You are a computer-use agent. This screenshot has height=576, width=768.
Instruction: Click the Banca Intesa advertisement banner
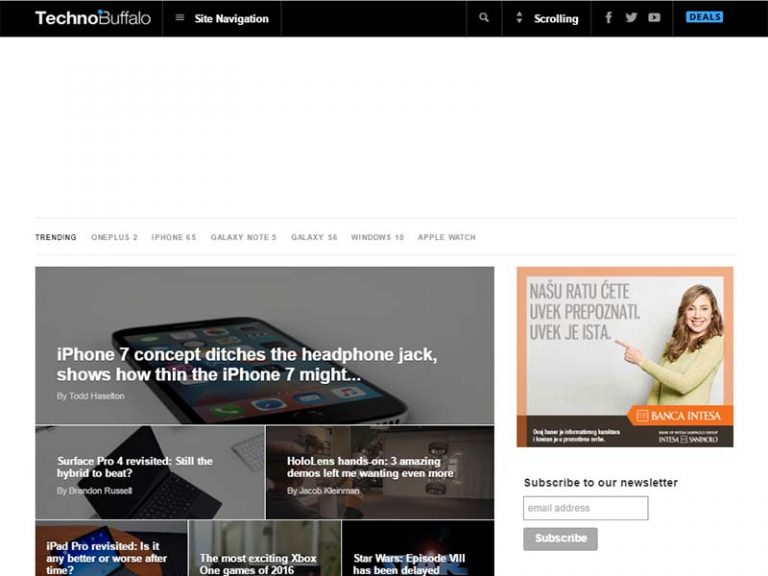[x=625, y=357]
